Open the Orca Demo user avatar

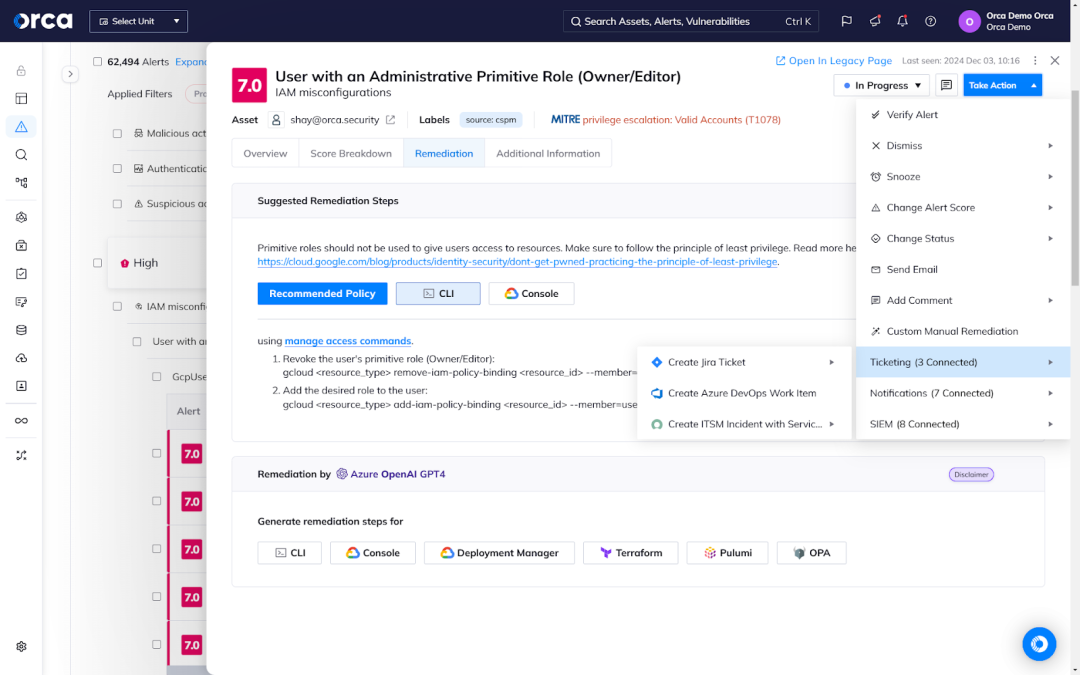pos(969,21)
